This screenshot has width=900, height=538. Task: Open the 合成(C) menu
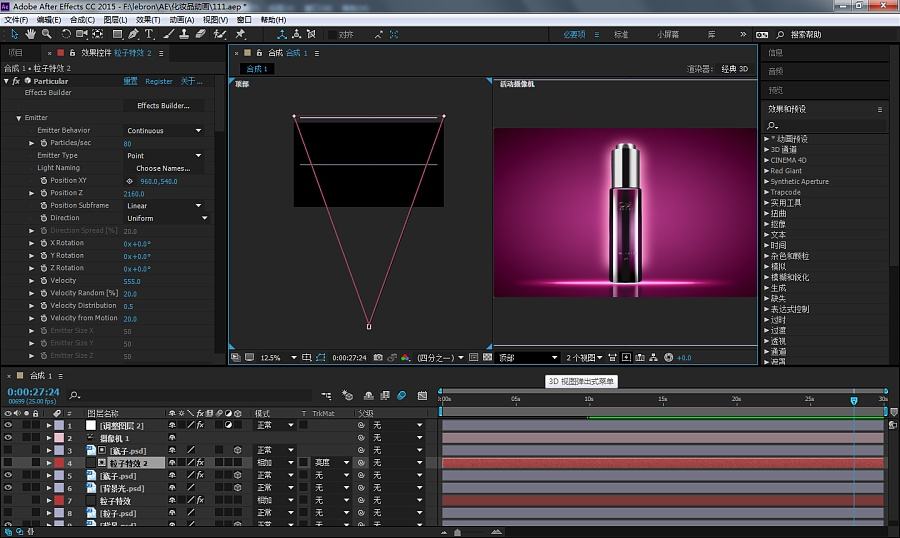(x=83, y=20)
